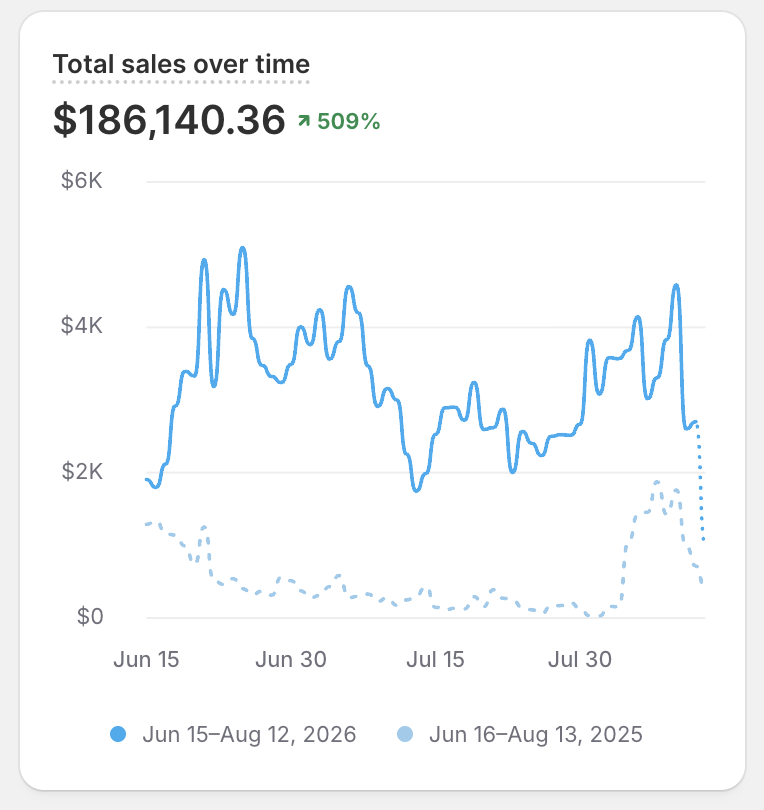Click the dotted projected drop ending the 2026 line
This screenshot has height=810, width=764.
click(700, 480)
